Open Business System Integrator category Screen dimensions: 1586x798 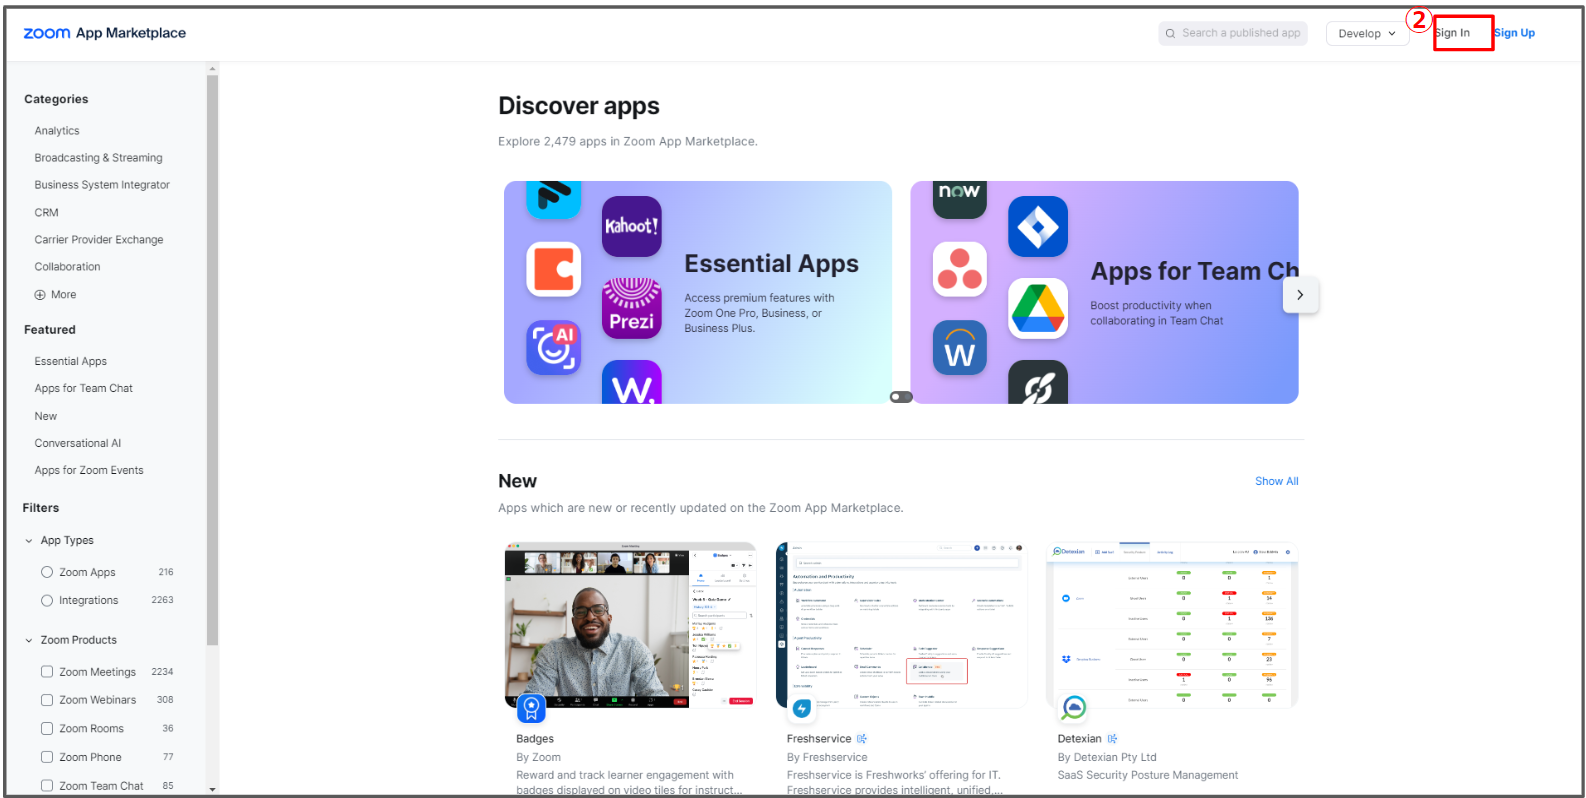pyautogui.click(x=102, y=185)
